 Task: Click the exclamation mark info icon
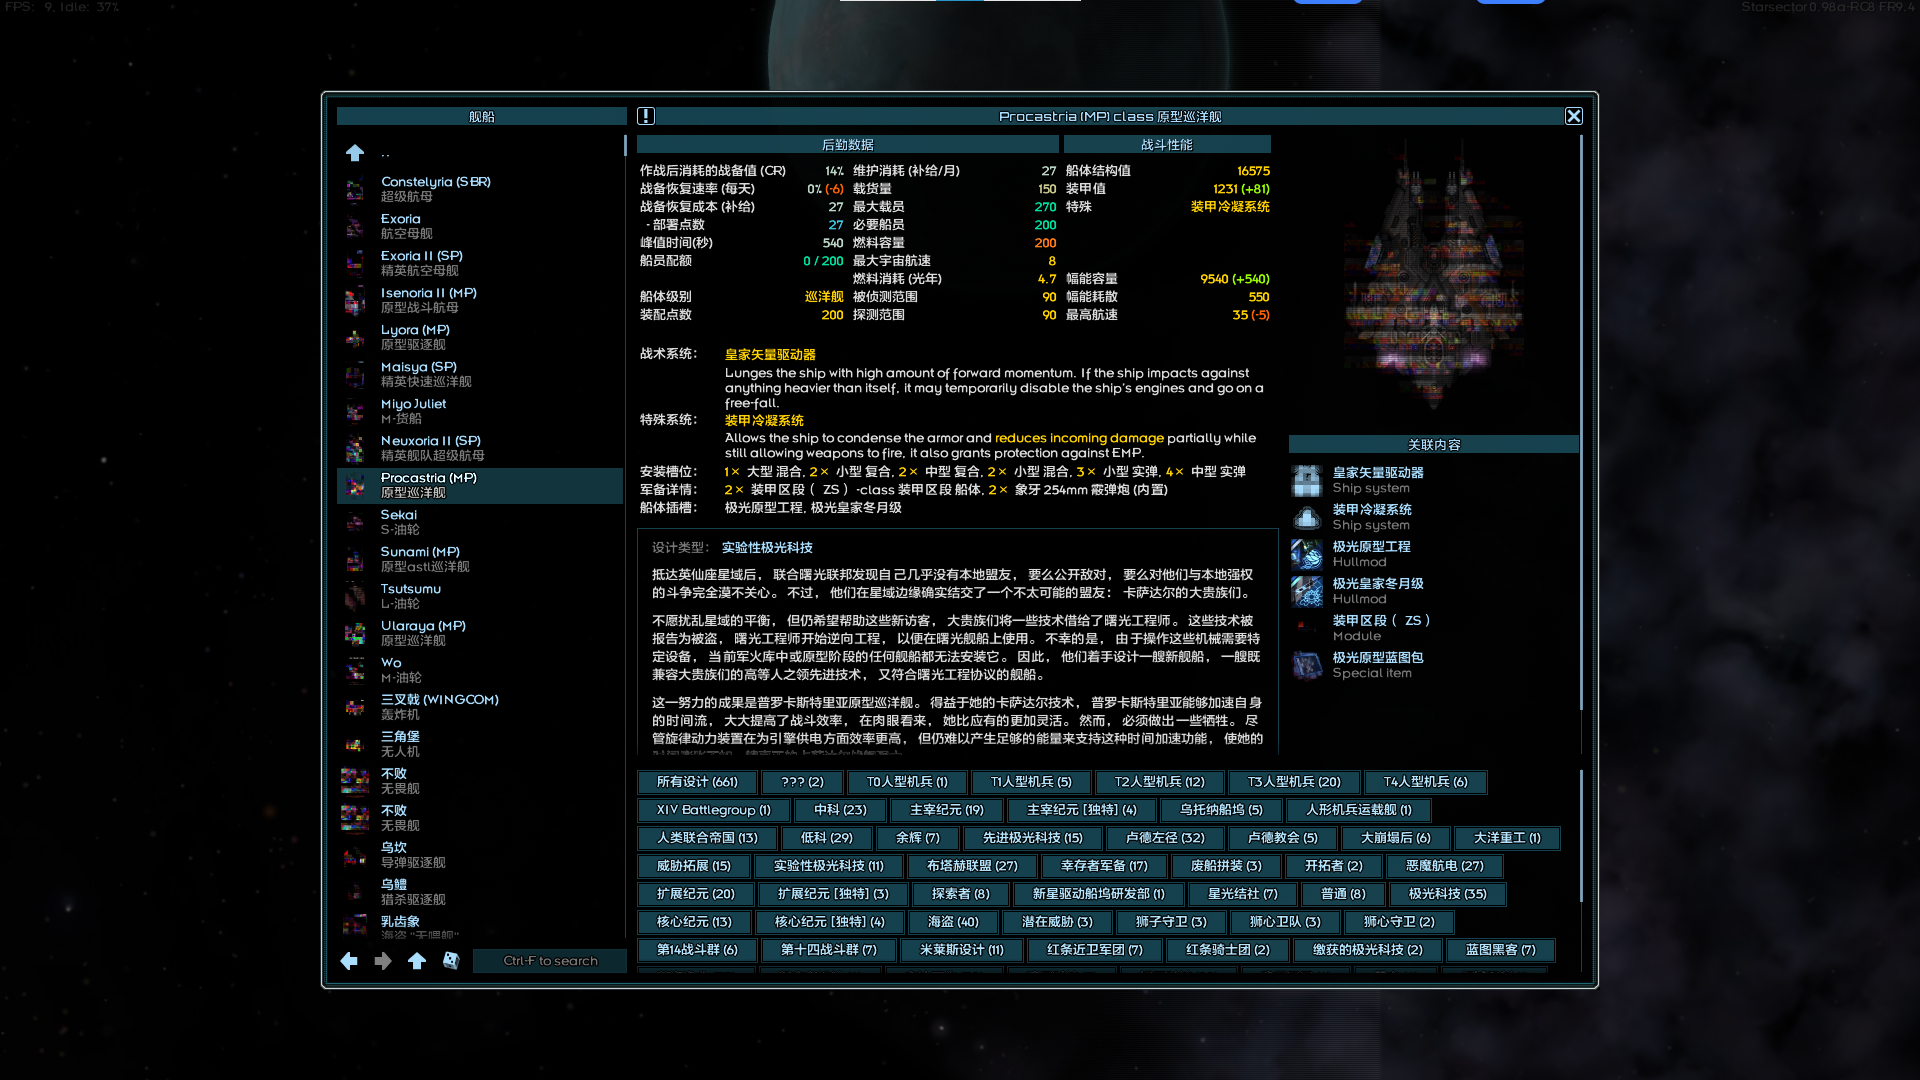point(646,116)
